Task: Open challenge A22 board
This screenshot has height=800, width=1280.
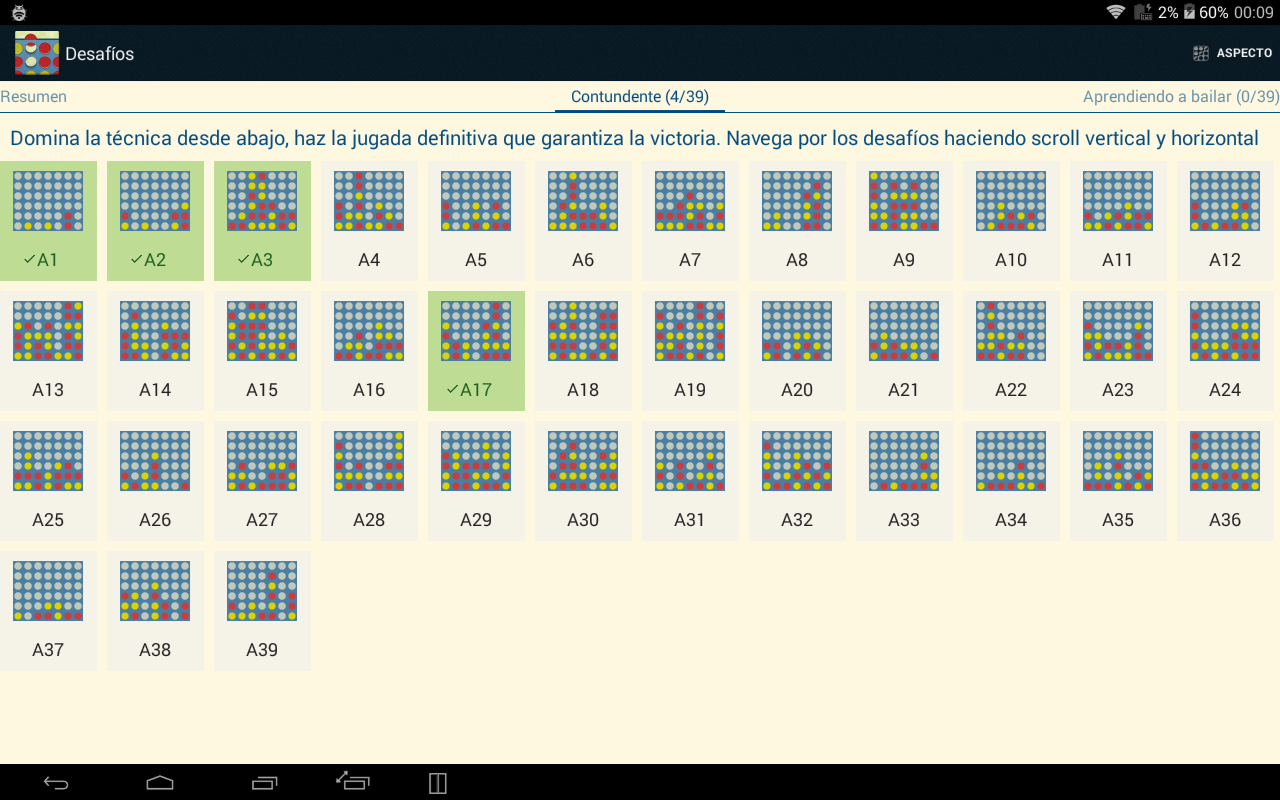Action: coord(1011,351)
